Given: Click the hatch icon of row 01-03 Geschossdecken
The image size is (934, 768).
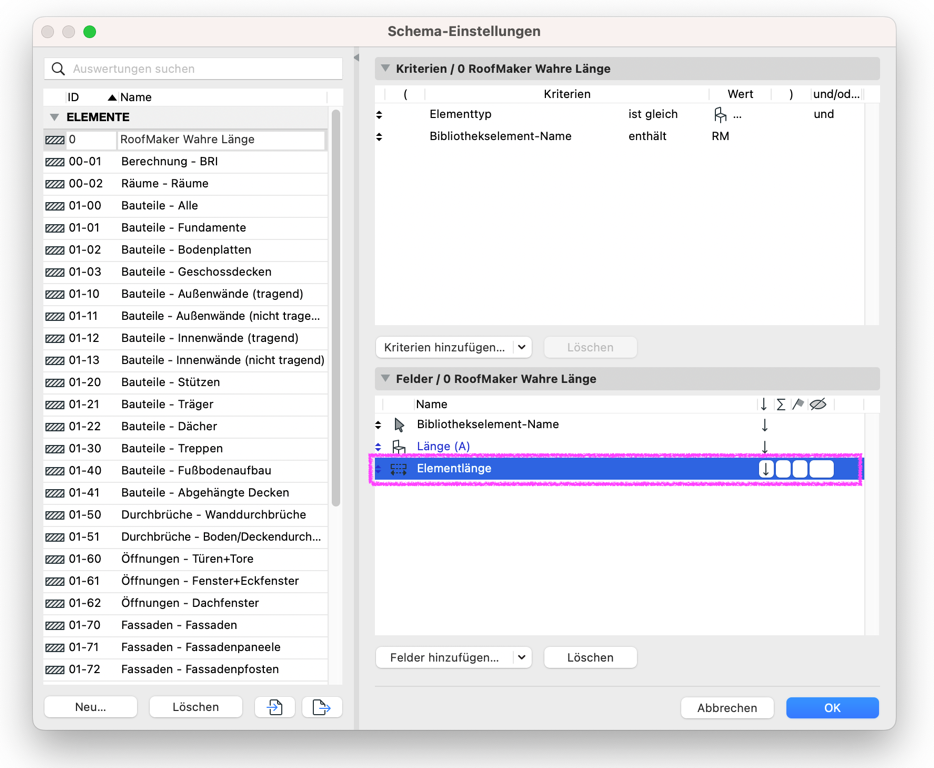Looking at the screenshot, I should pos(55,272).
